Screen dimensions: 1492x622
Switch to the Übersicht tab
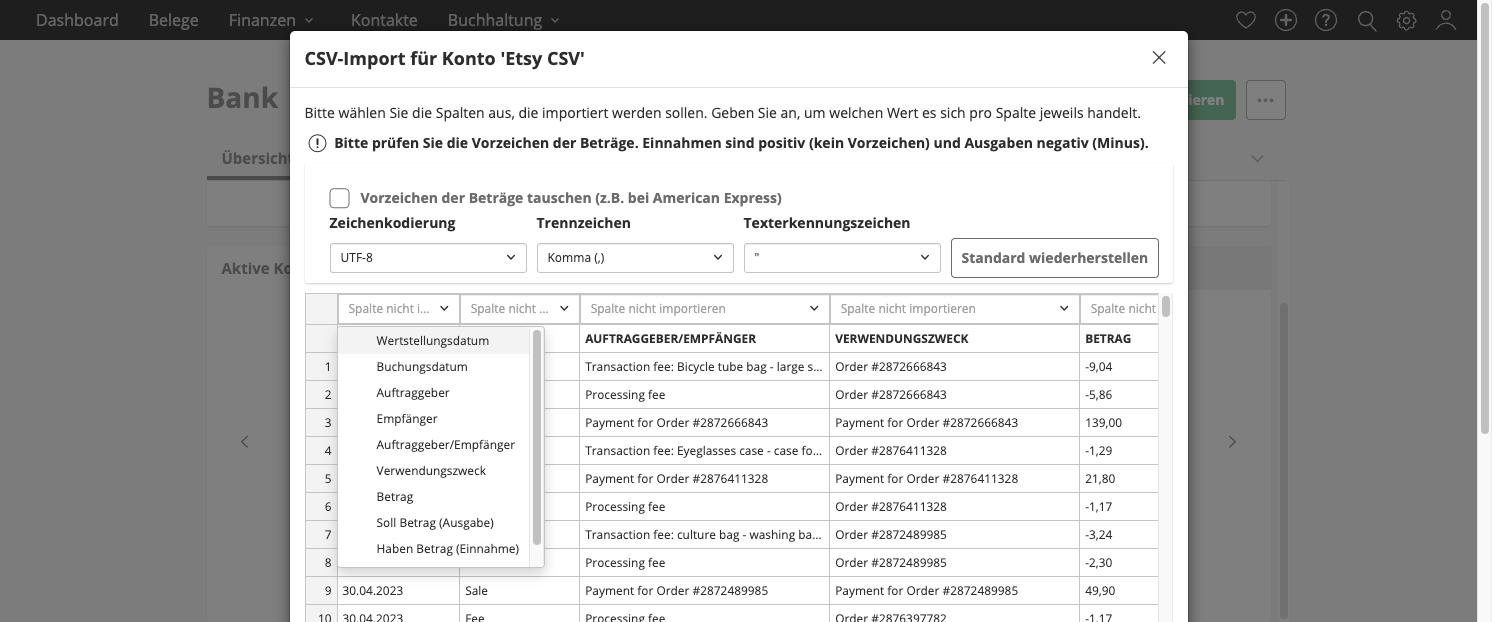click(255, 158)
